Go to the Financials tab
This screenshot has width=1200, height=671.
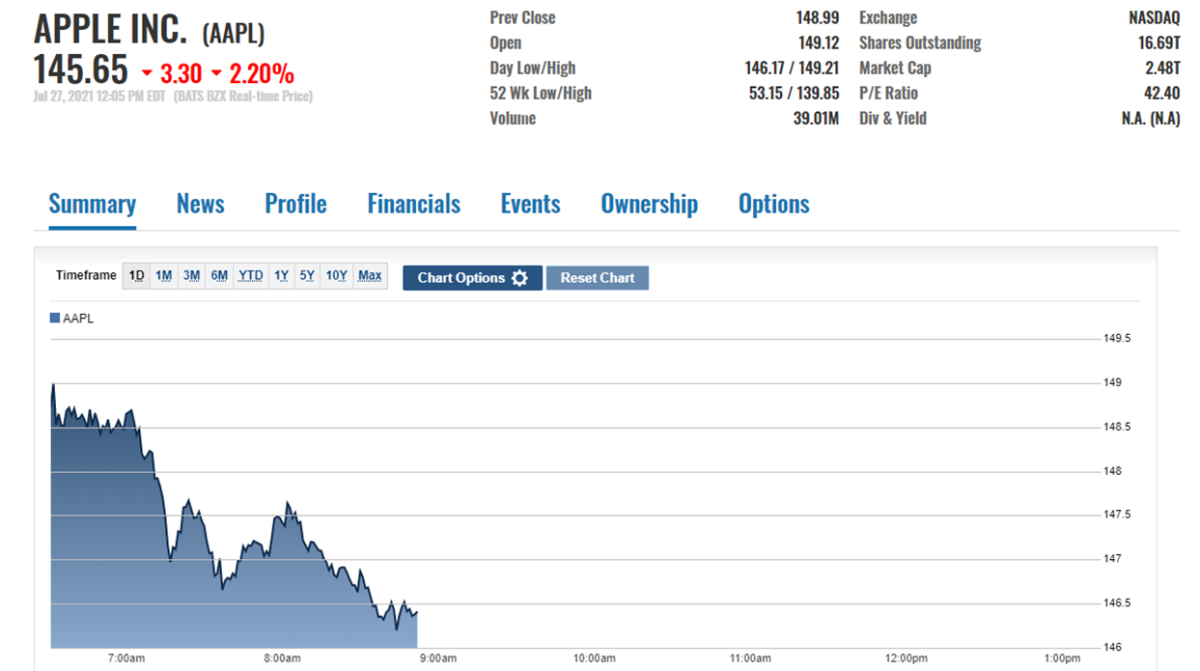click(x=413, y=204)
